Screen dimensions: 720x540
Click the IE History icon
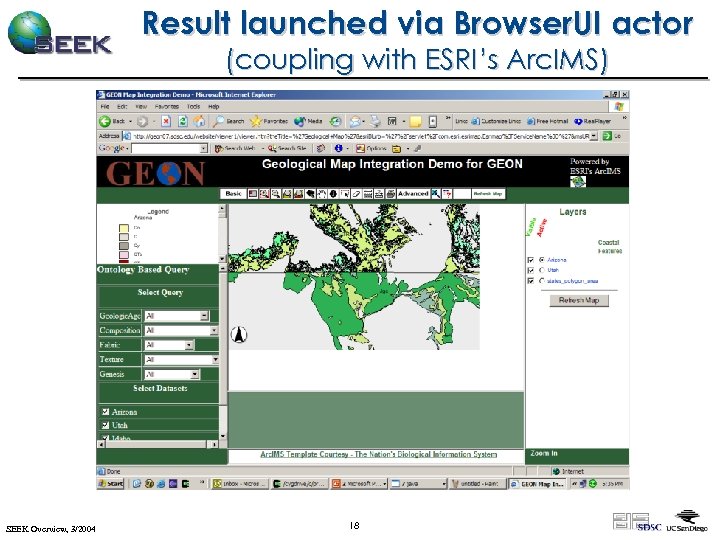(x=336, y=121)
